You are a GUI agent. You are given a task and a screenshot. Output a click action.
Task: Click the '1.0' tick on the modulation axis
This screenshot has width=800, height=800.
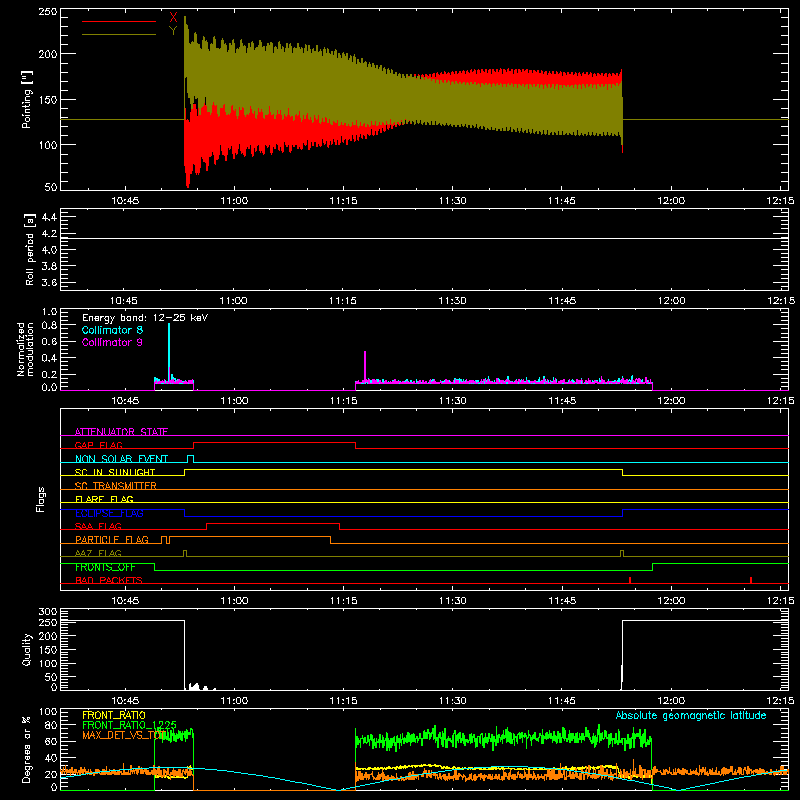pos(49,312)
